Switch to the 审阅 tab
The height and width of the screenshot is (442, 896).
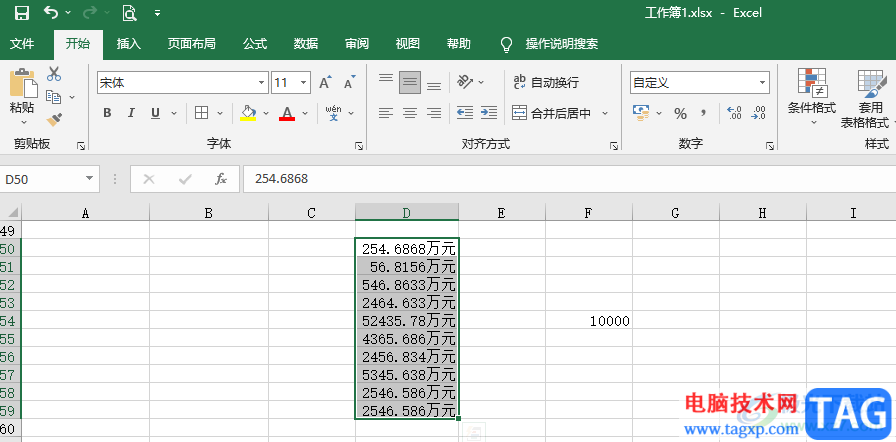tap(357, 44)
